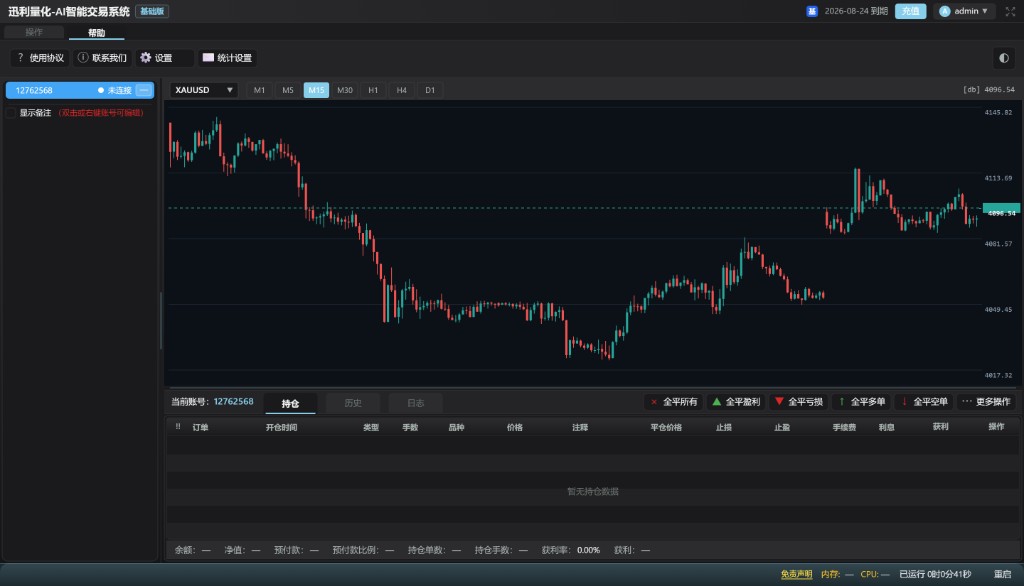This screenshot has width=1024, height=586.
Task: Click the left sidebar splitter handle
Action: (x=161, y=320)
